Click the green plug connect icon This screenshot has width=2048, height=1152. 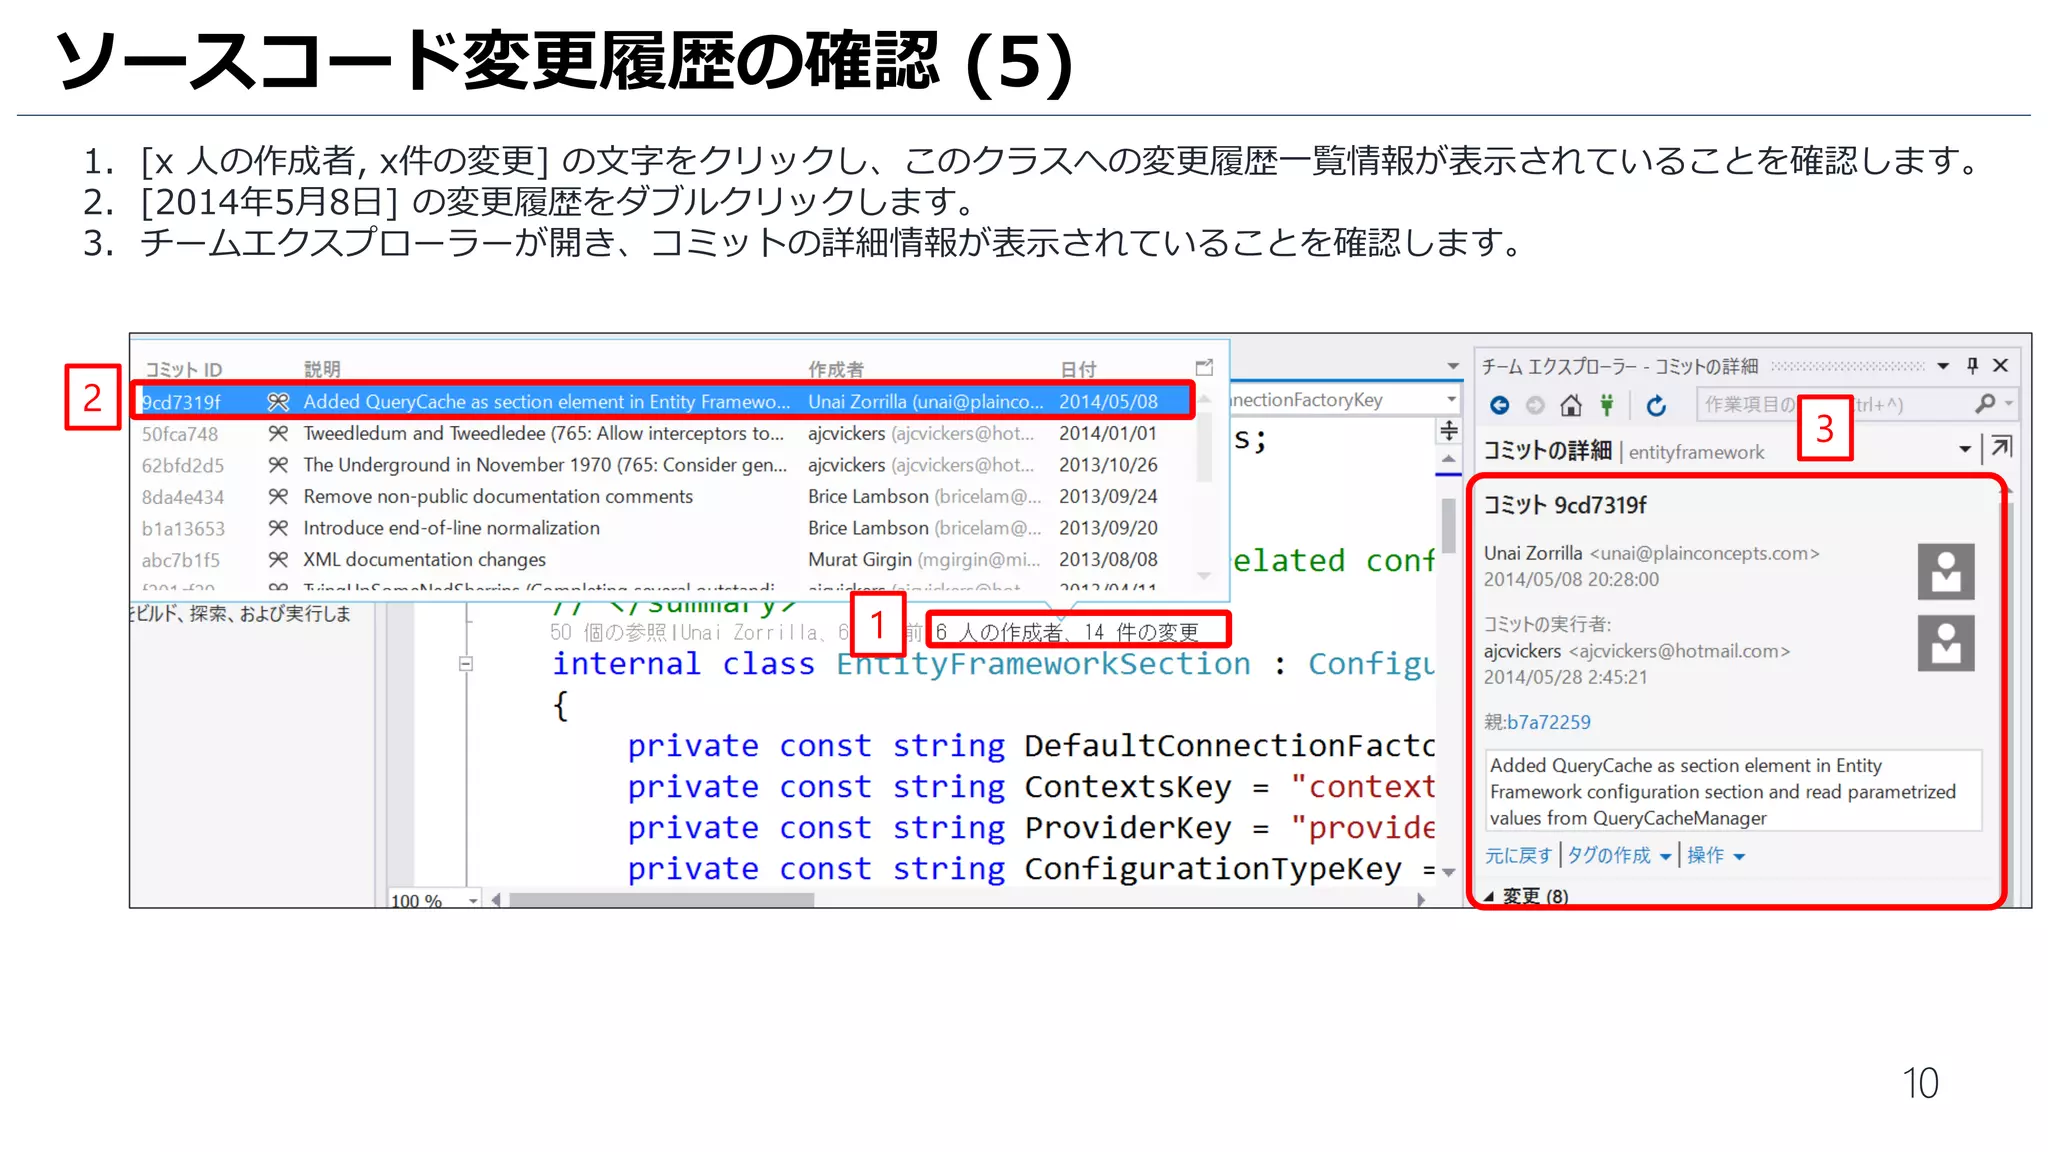click(1607, 405)
